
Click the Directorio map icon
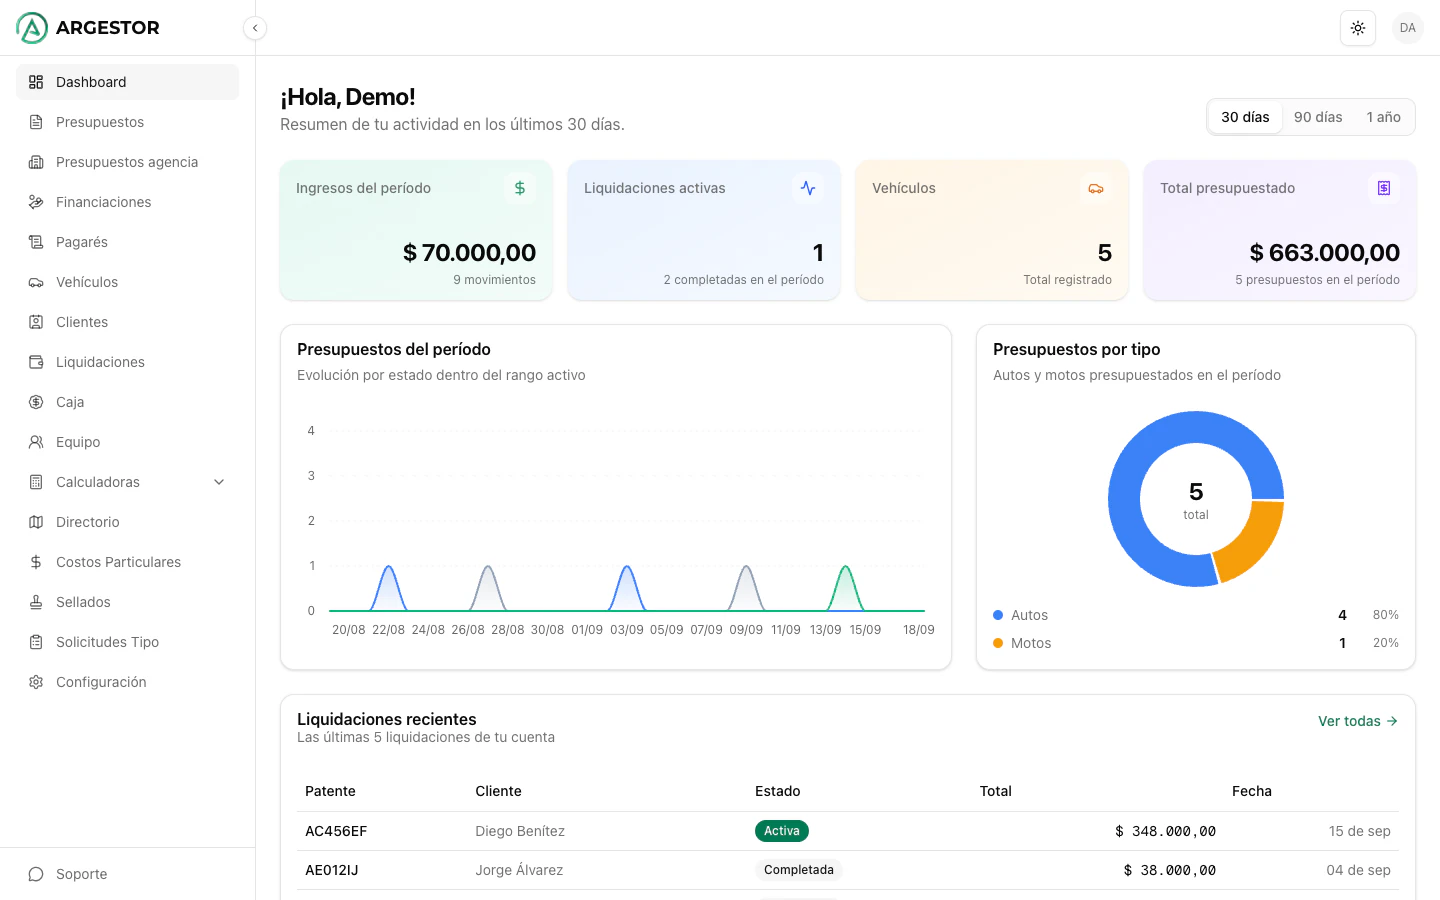click(36, 522)
